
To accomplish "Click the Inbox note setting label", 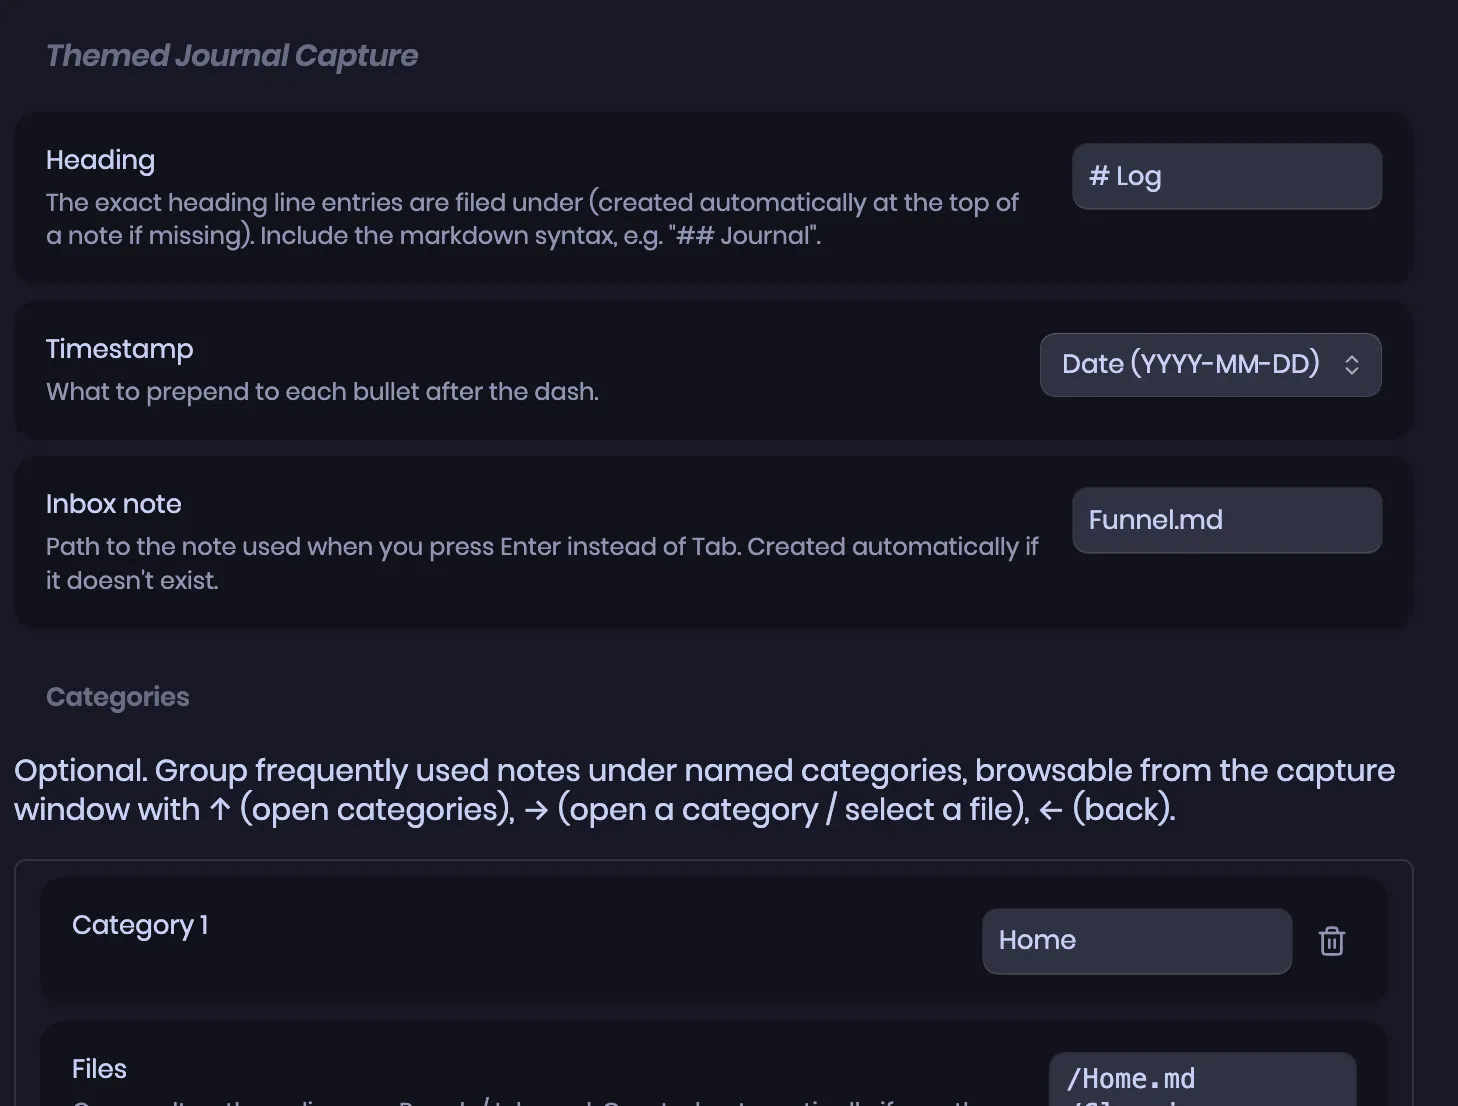I will (x=113, y=504).
